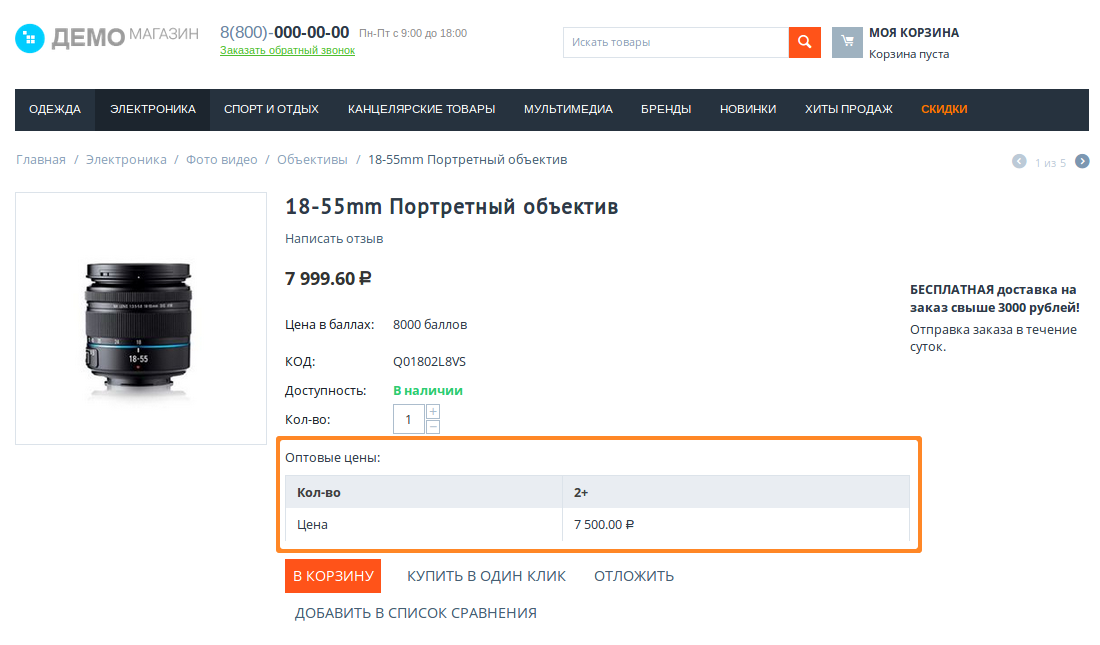The image size is (1100, 645).
Task: Select the Скидки menu item
Action: [x=944, y=110]
